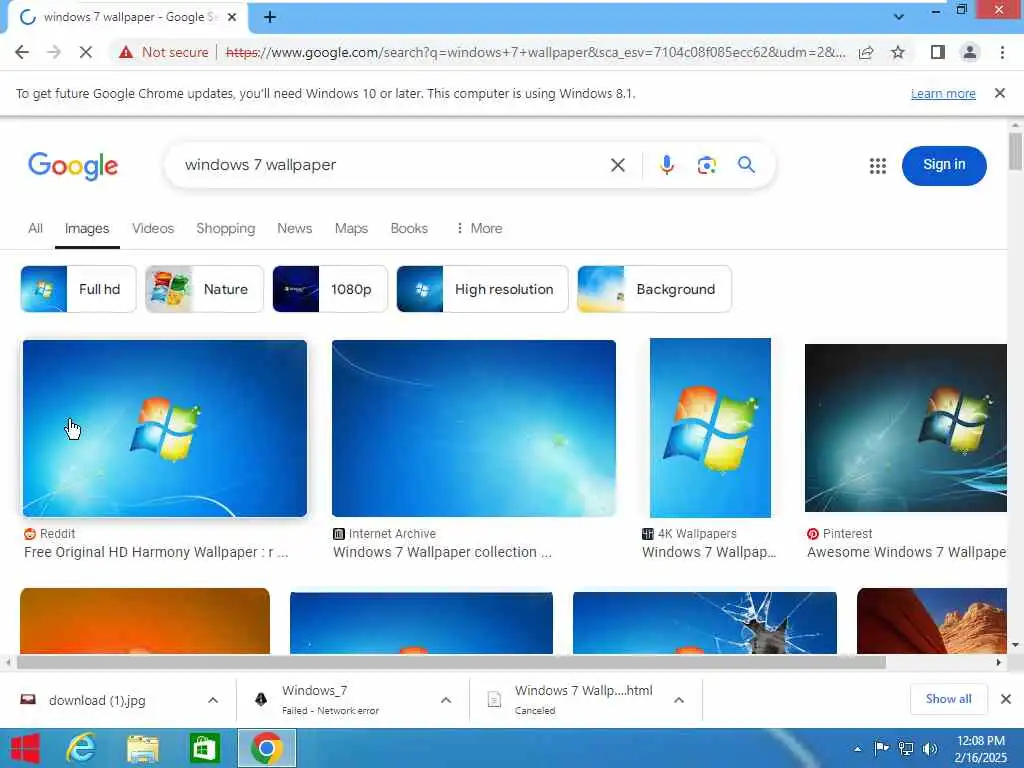Open the Windows Start button
Image resolution: width=1024 pixels, height=768 pixels.
click(x=25, y=748)
